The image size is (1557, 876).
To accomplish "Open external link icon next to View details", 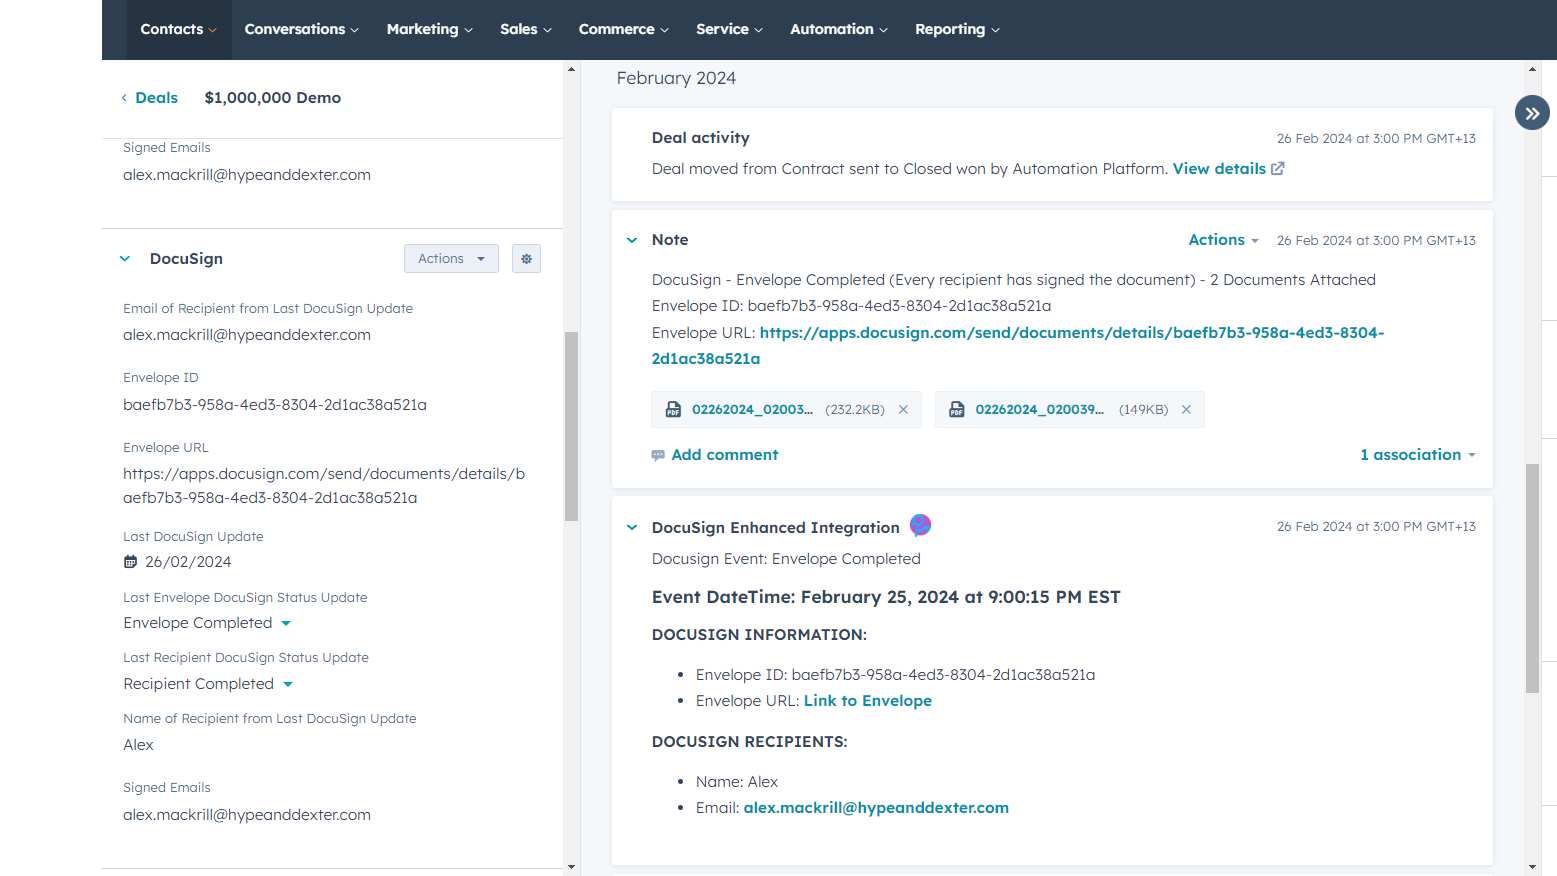I will click(1277, 169).
